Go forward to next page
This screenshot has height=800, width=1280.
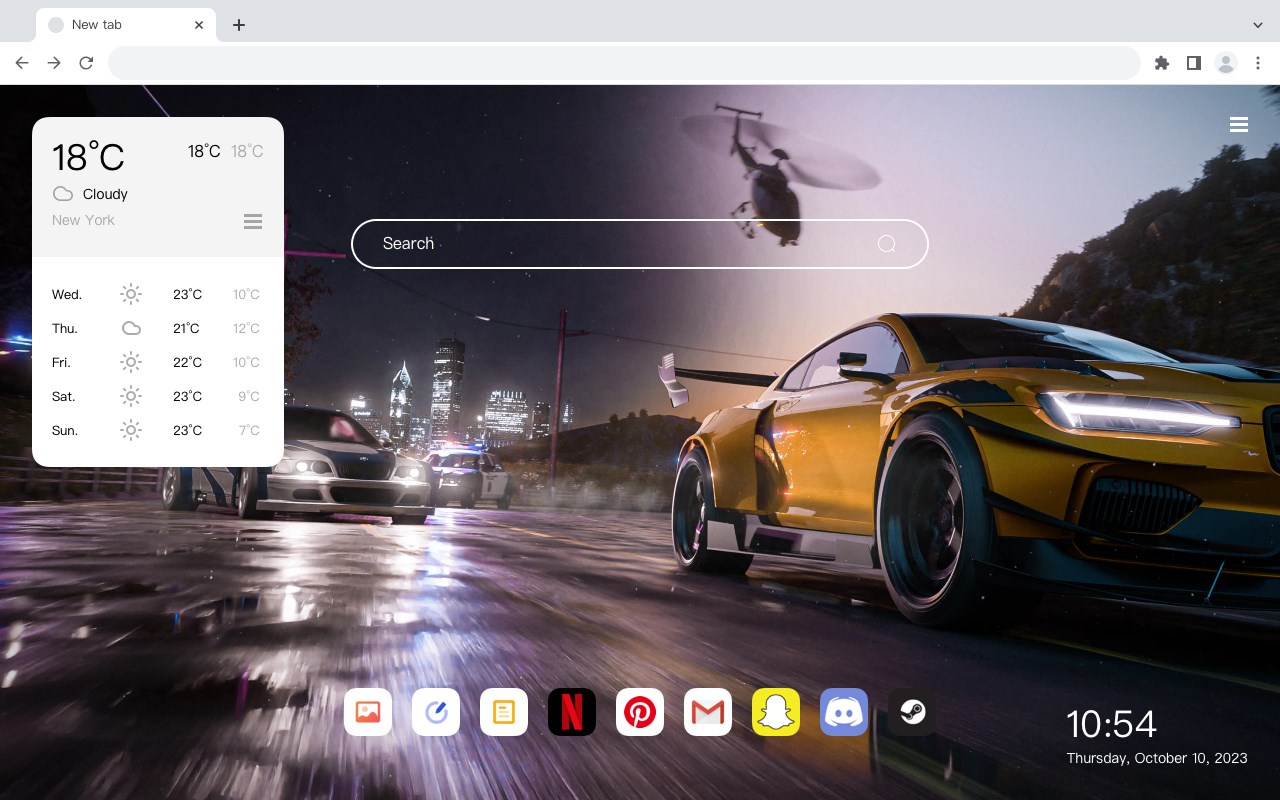[x=54, y=63]
